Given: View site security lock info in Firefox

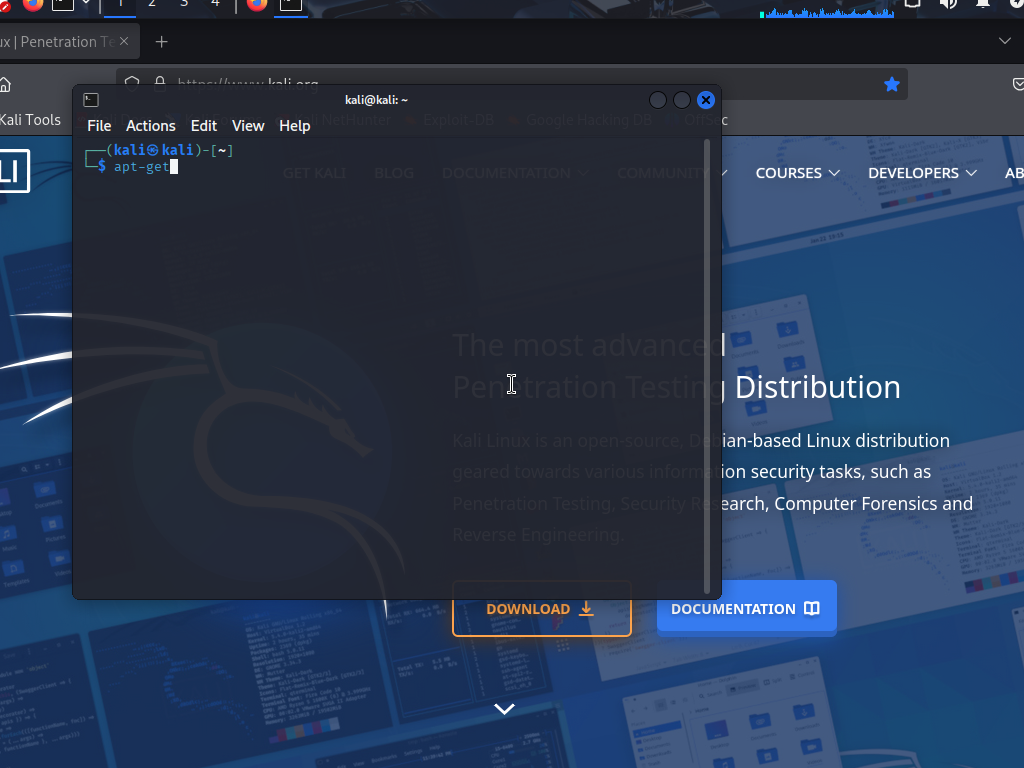Looking at the screenshot, I should coord(159,83).
